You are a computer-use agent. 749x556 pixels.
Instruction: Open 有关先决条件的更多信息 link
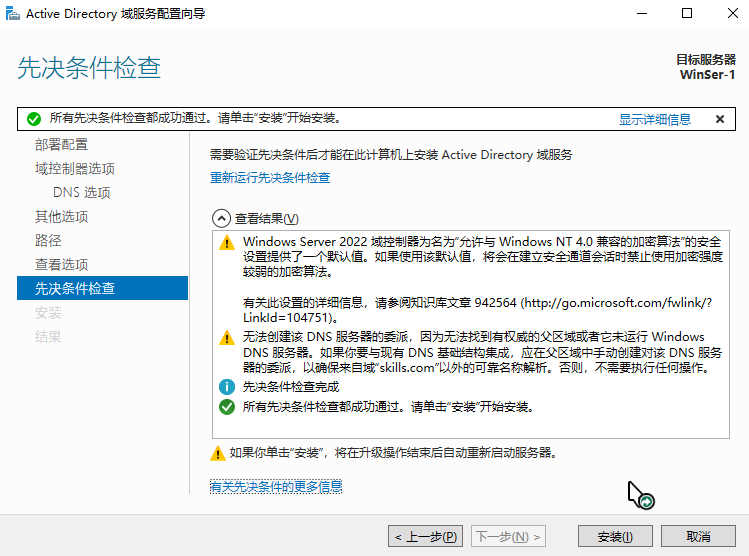pos(276,487)
